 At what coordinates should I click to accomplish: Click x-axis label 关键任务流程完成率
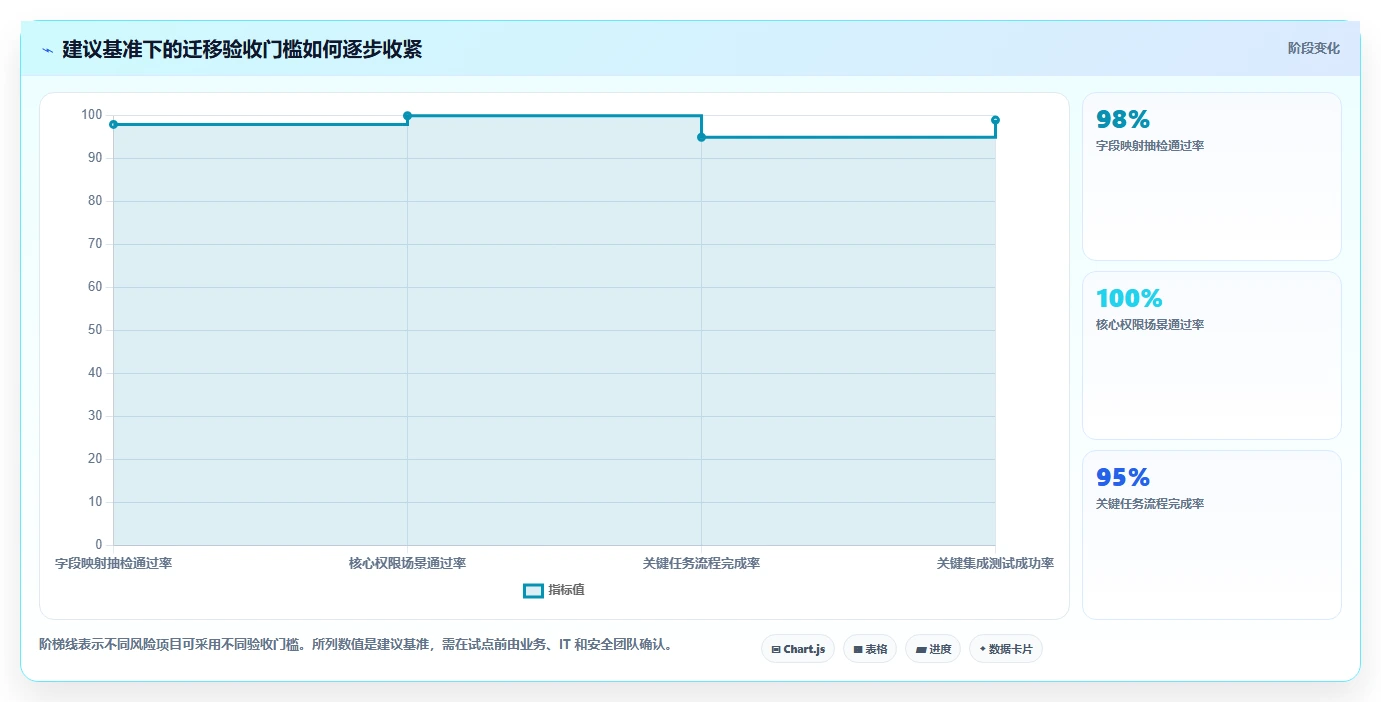tap(701, 563)
